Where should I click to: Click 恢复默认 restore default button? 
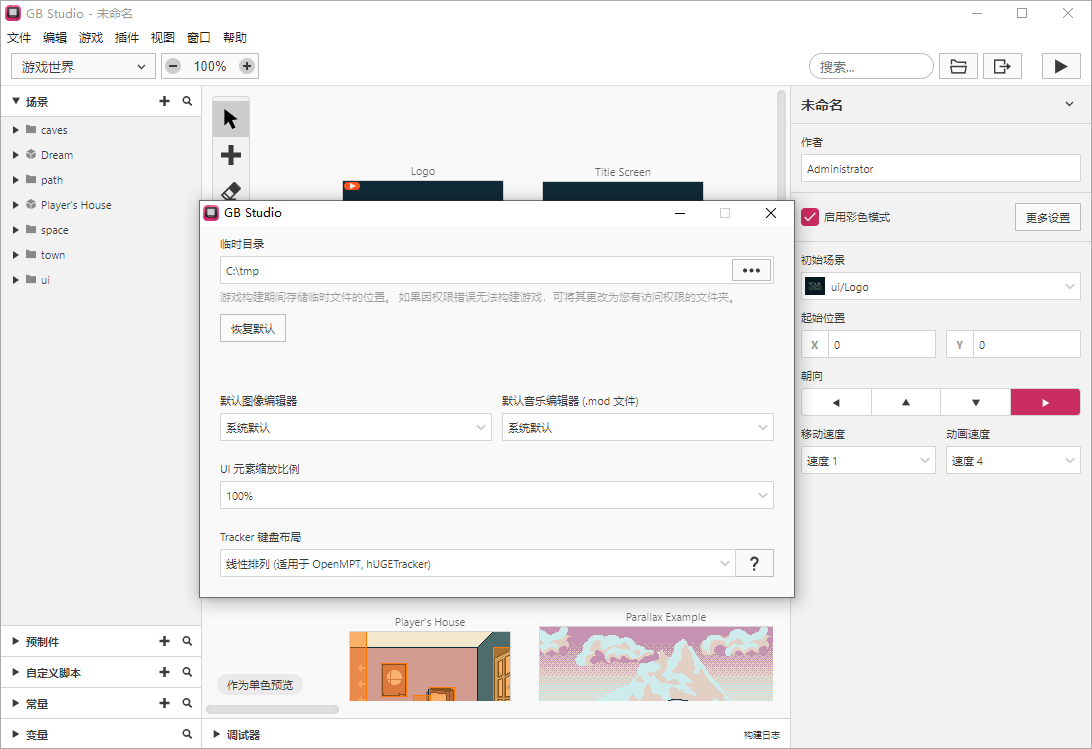point(253,328)
